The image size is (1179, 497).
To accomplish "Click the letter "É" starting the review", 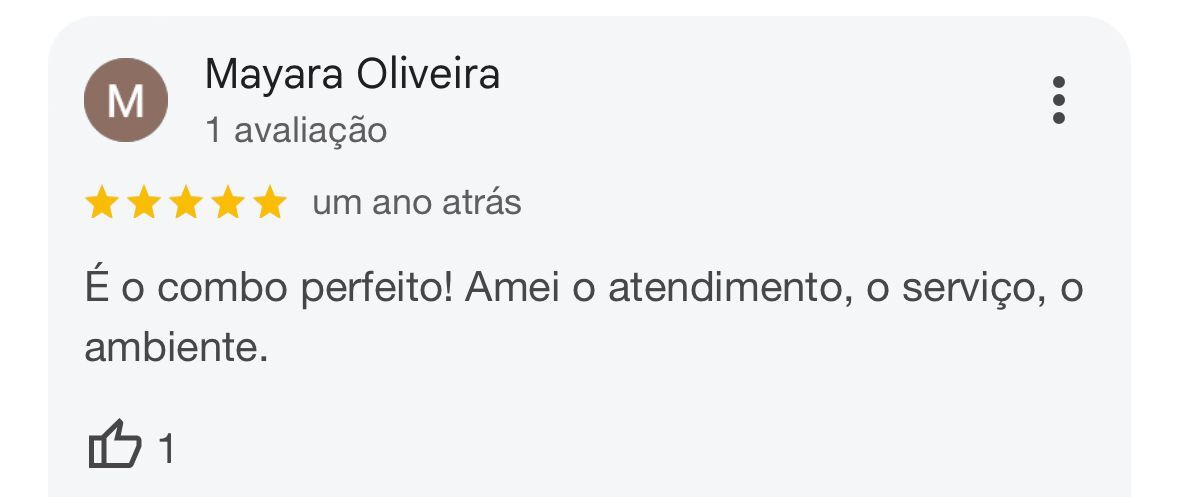I will pyautogui.click(x=97, y=288).
